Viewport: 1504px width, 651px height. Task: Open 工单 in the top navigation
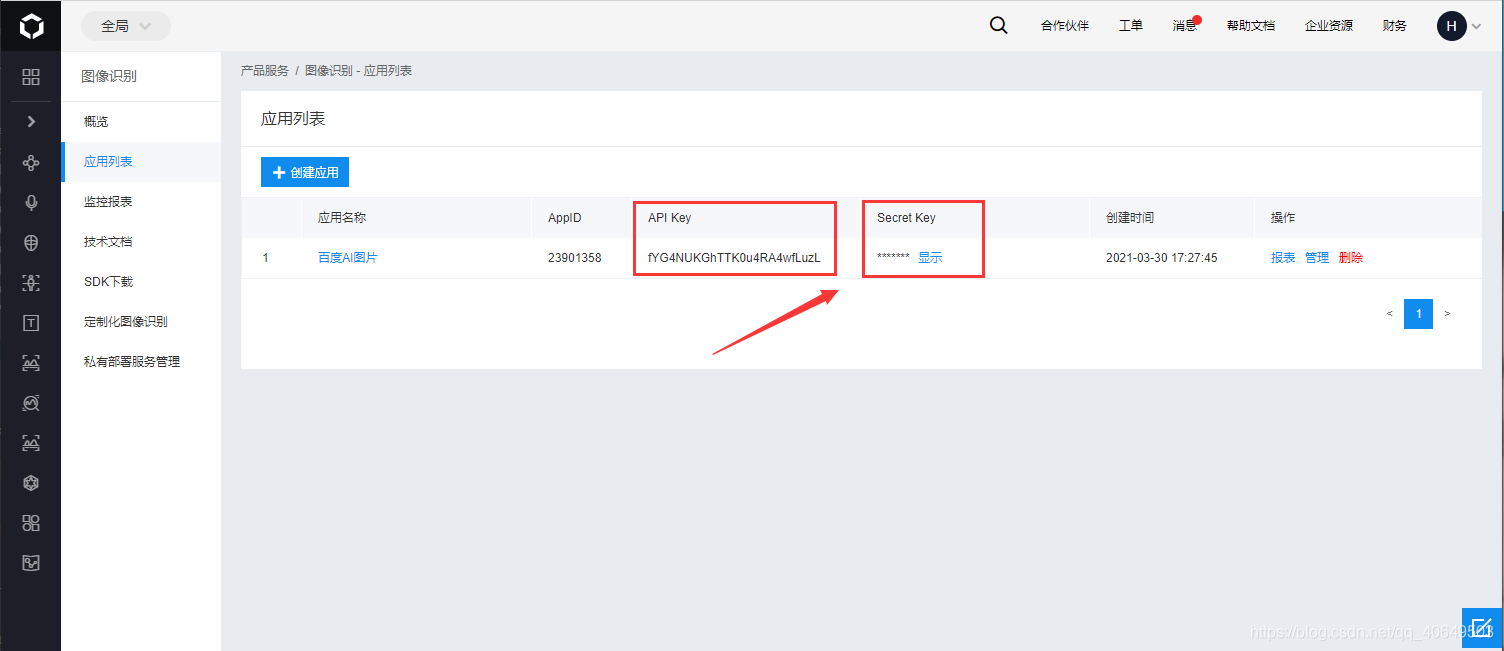click(x=1131, y=26)
